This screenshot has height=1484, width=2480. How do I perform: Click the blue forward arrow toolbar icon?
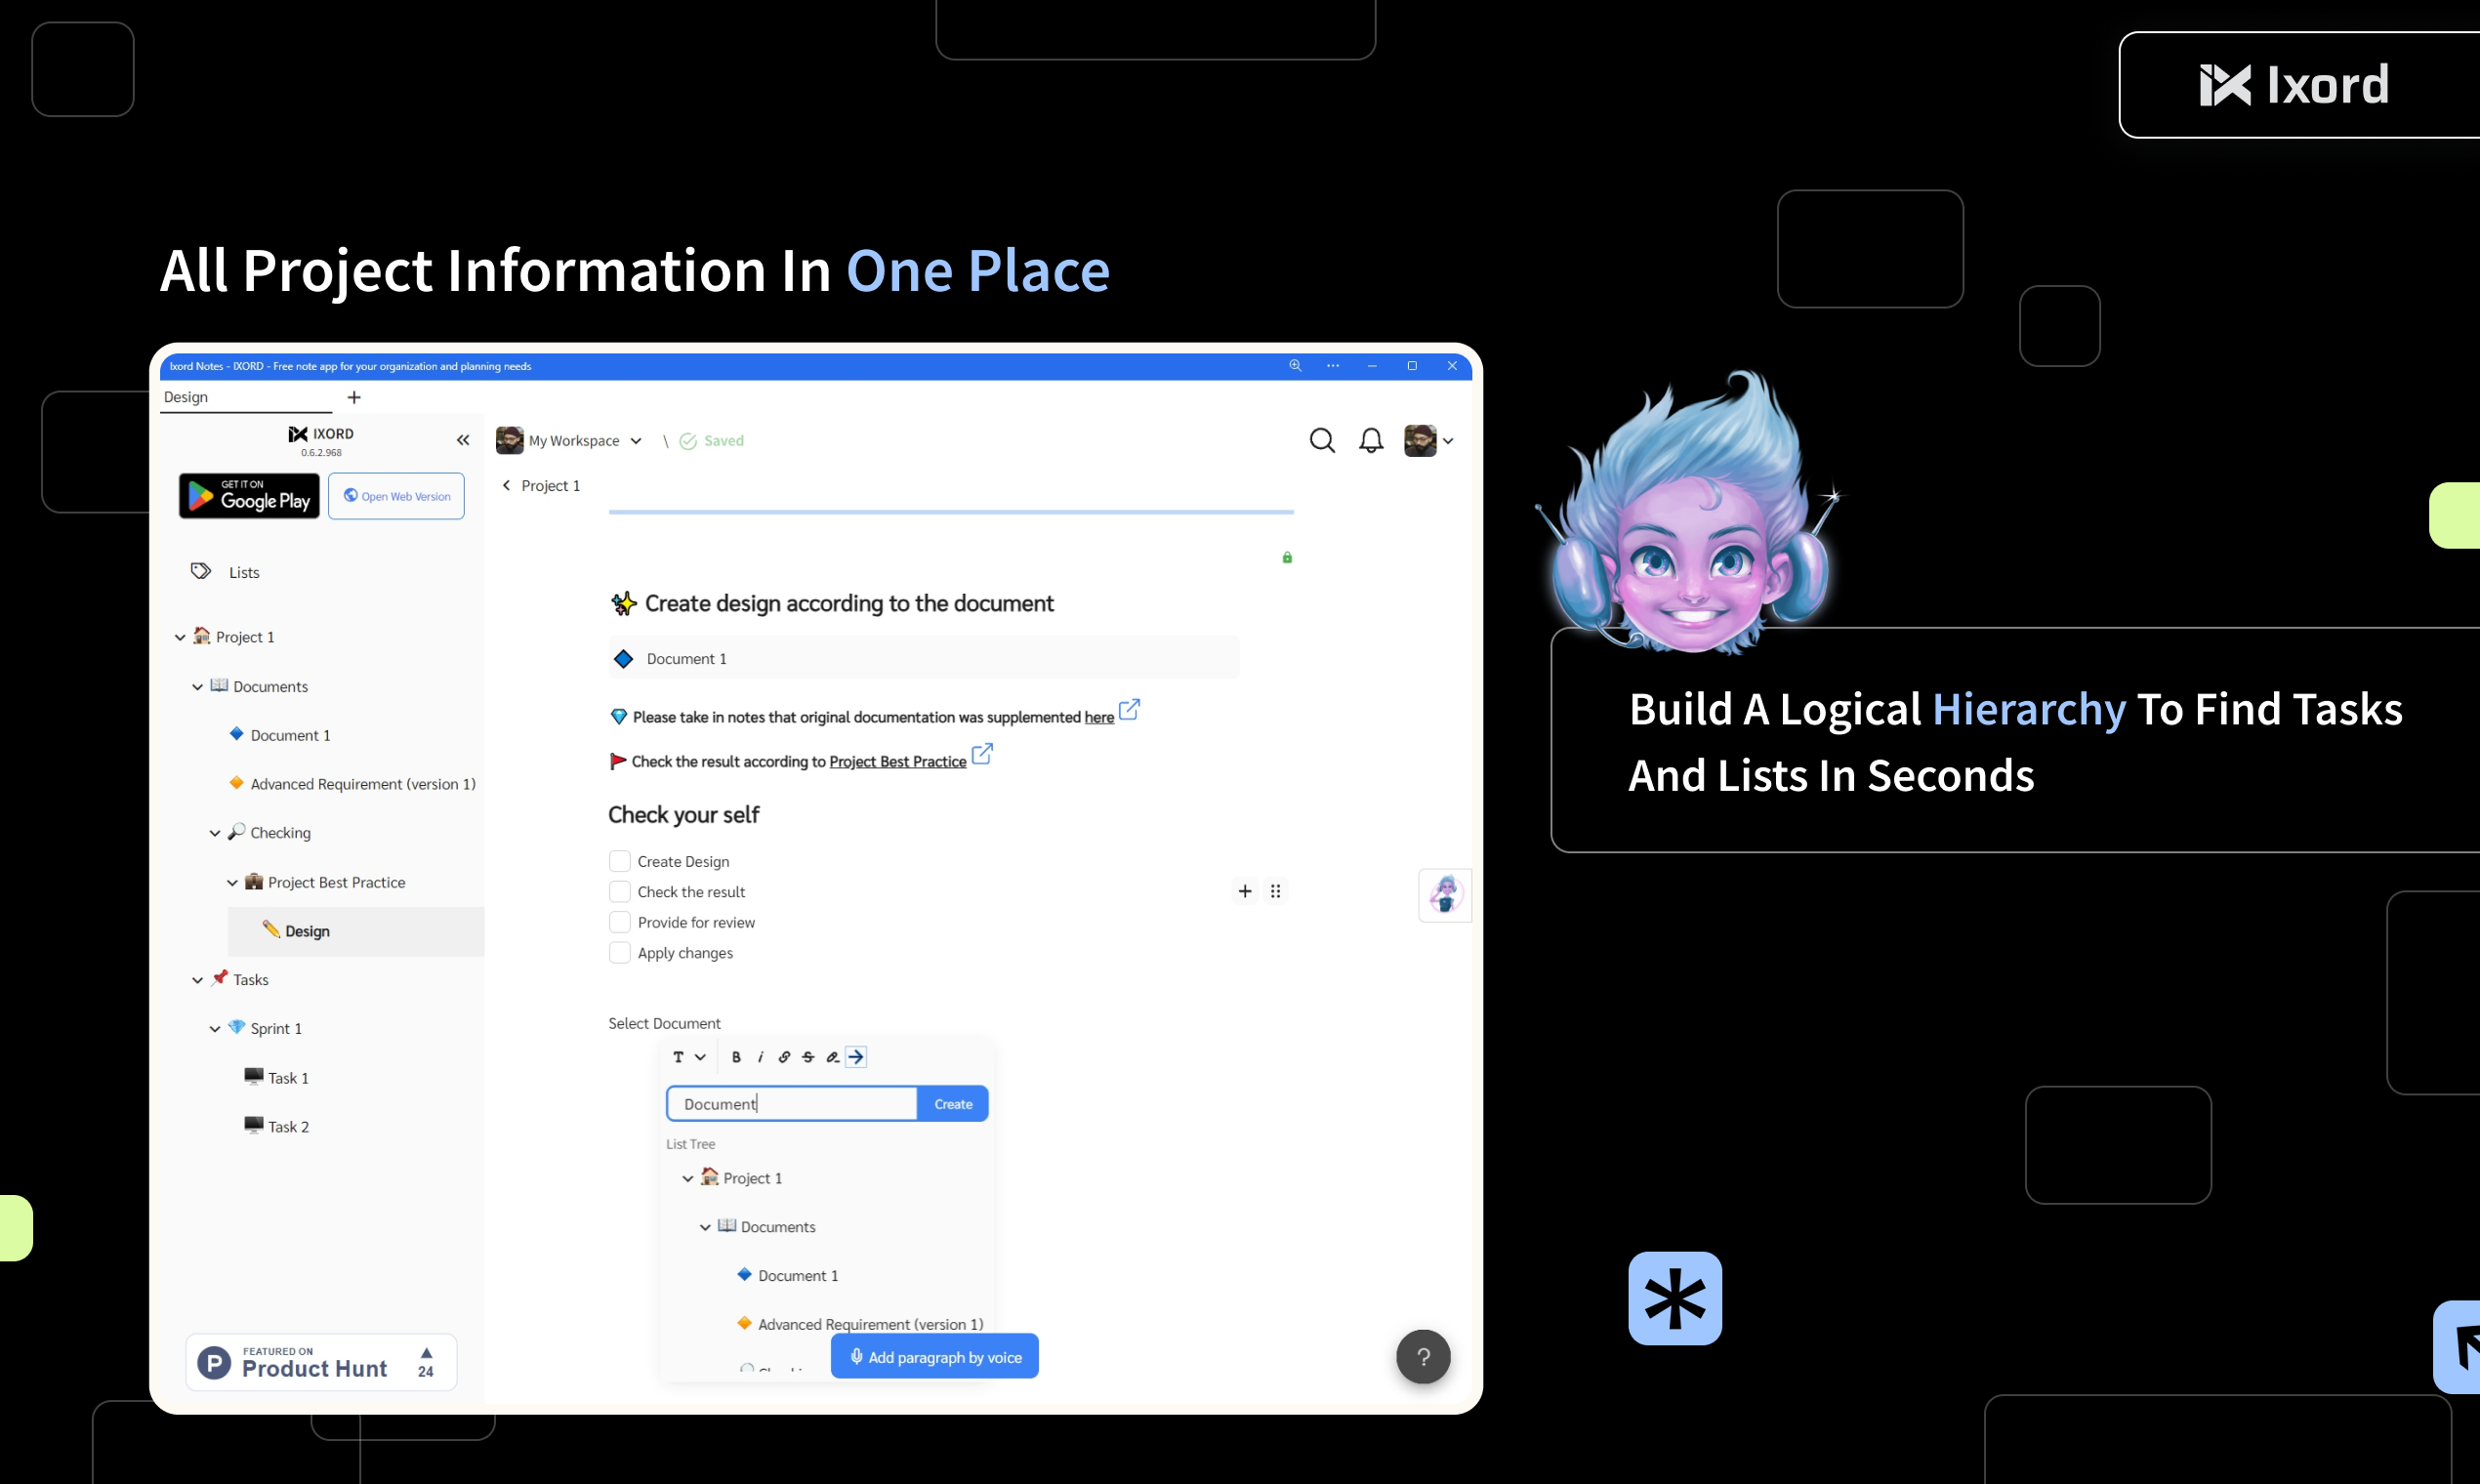(857, 1056)
